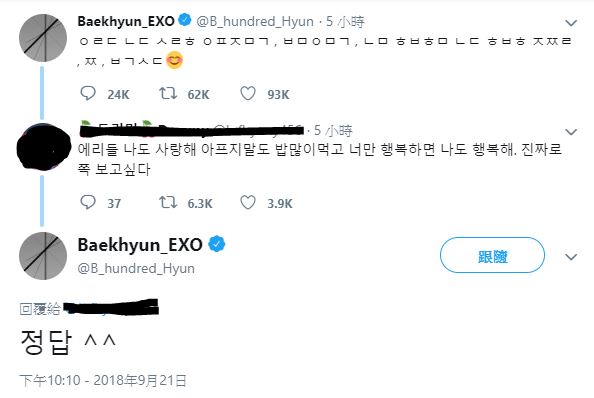Click @B_hundred_Hyun handle under the main name

(136, 268)
